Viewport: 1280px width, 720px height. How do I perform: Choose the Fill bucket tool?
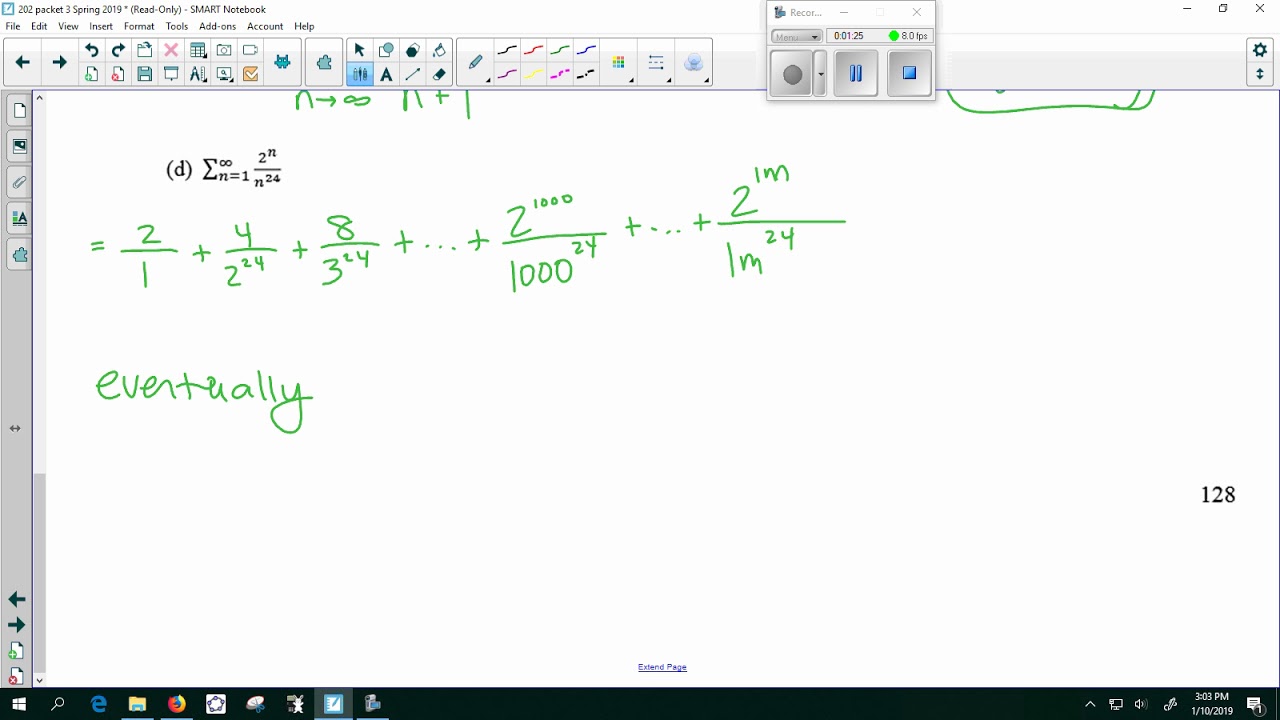pyautogui.click(x=439, y=50)
